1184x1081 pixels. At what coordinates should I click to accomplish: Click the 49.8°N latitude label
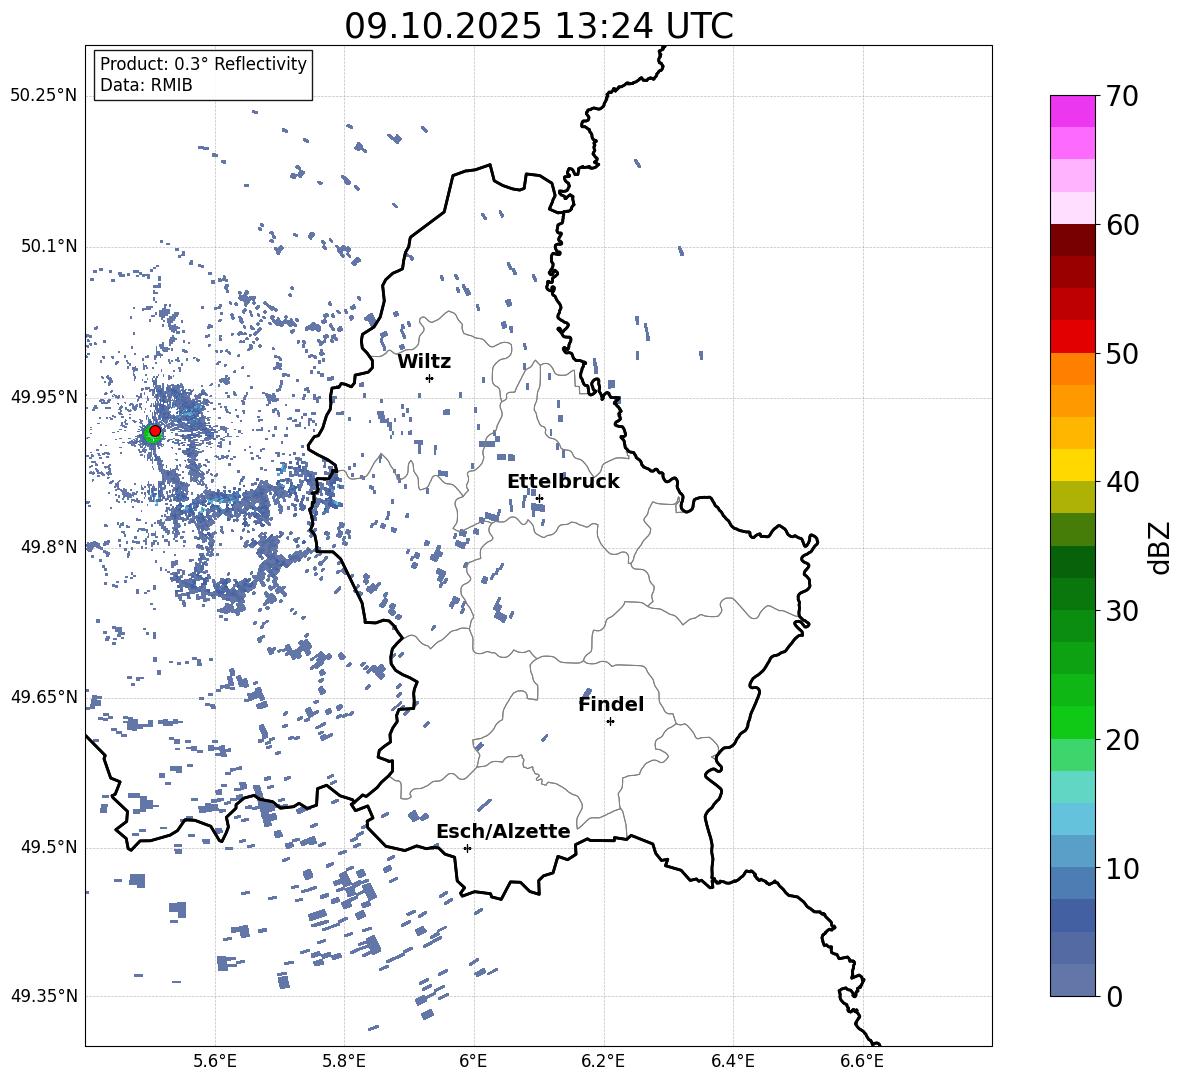[x=49, y=547]
